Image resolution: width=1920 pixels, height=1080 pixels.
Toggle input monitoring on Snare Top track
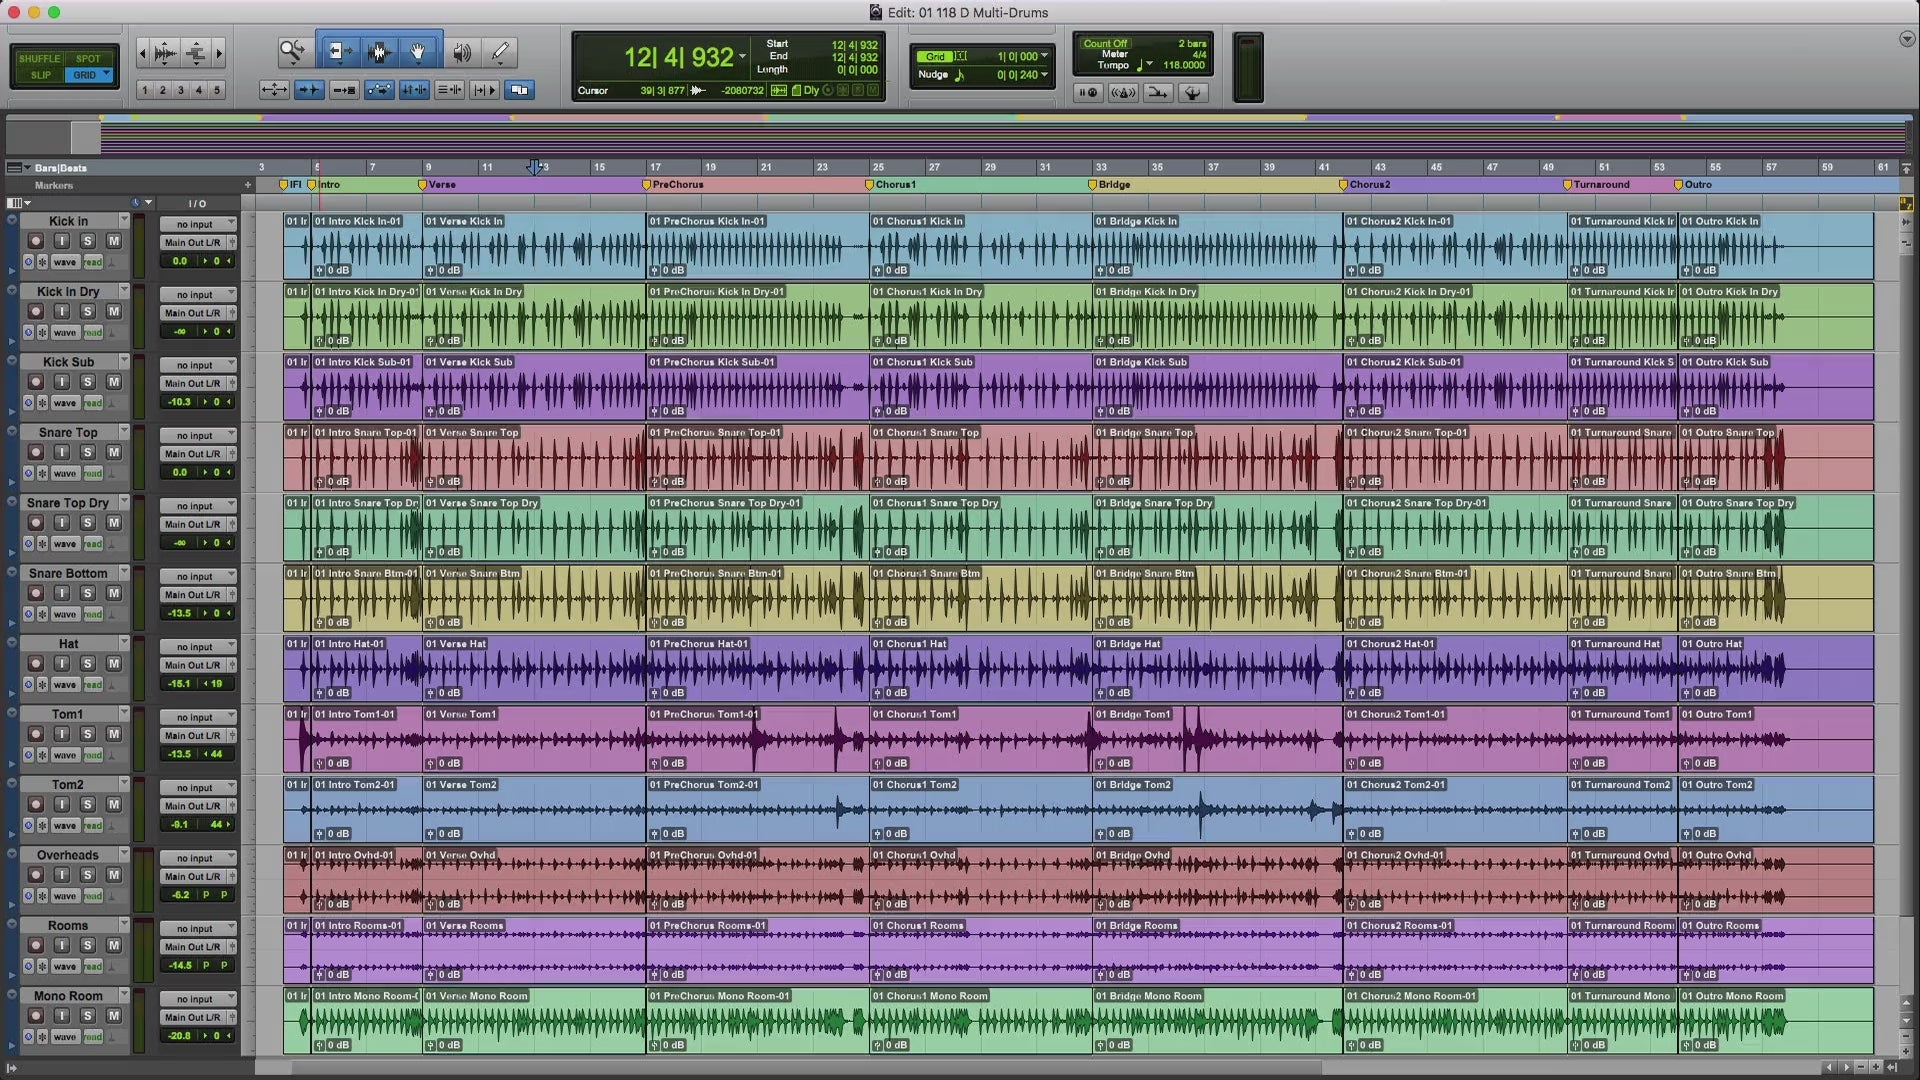coord(62,452)
